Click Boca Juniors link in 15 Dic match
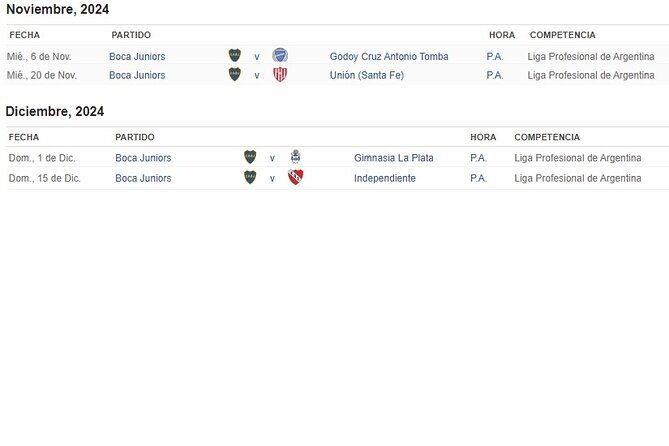 point(143,178)
